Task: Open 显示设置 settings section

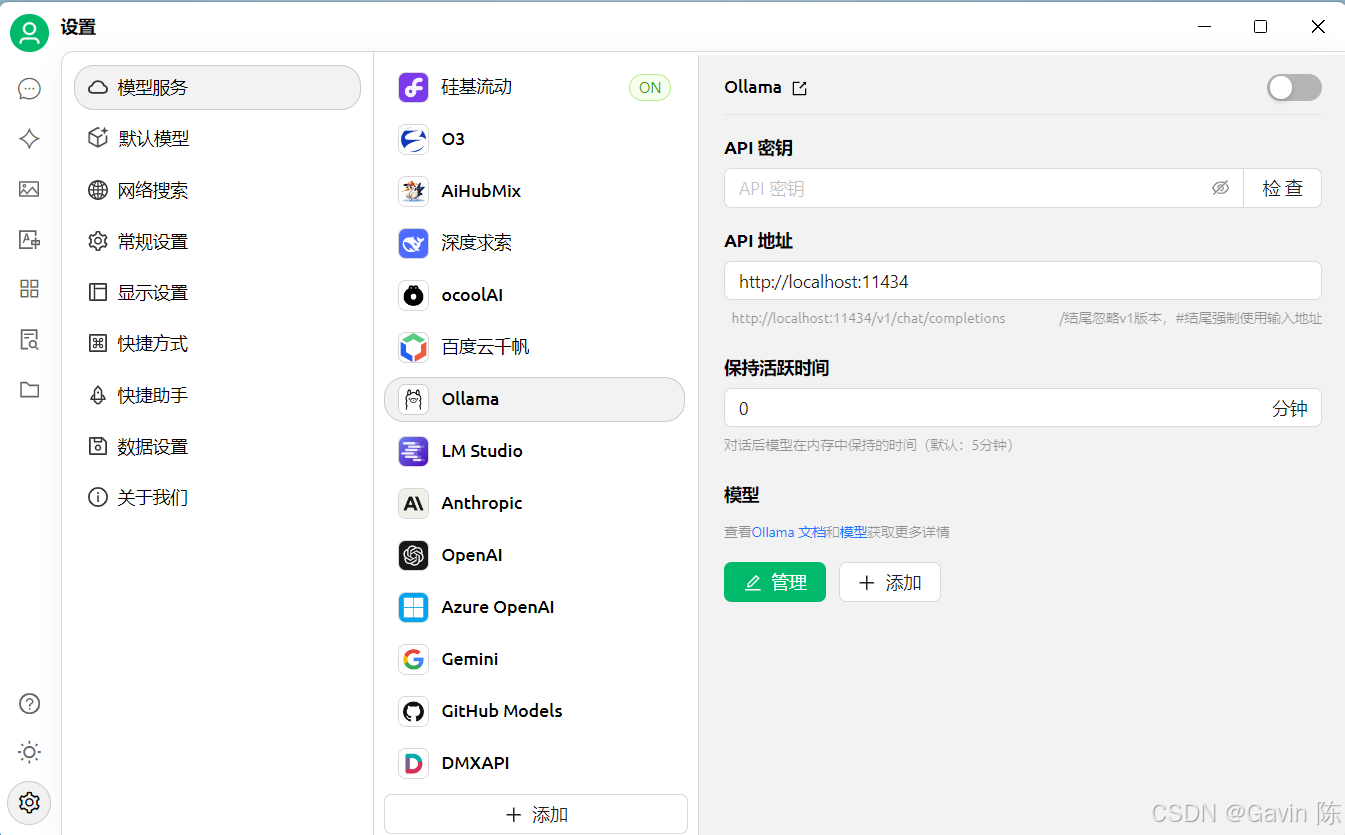Action: [217, 293]
